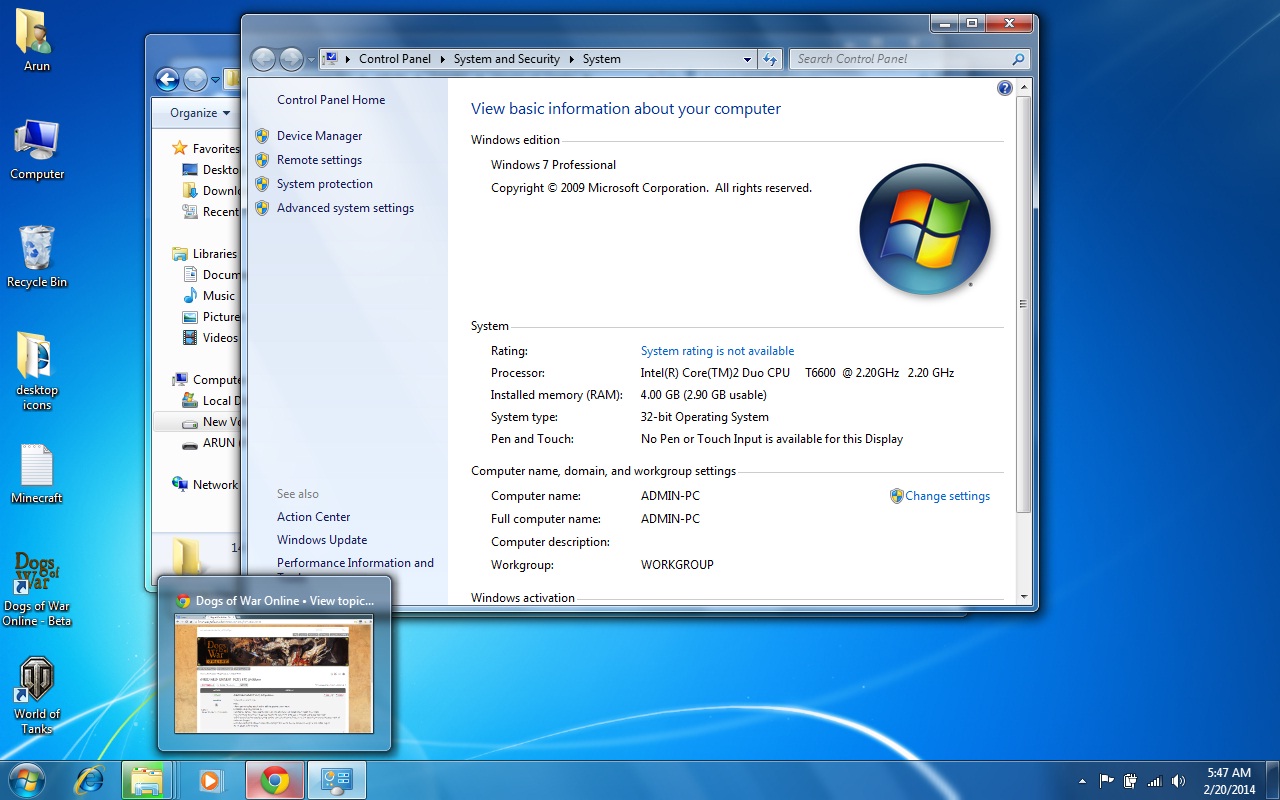Click the taskbar clock and date
Image resolution: width=1280 pixels, height=800 pixels.
pos(1229,781)
